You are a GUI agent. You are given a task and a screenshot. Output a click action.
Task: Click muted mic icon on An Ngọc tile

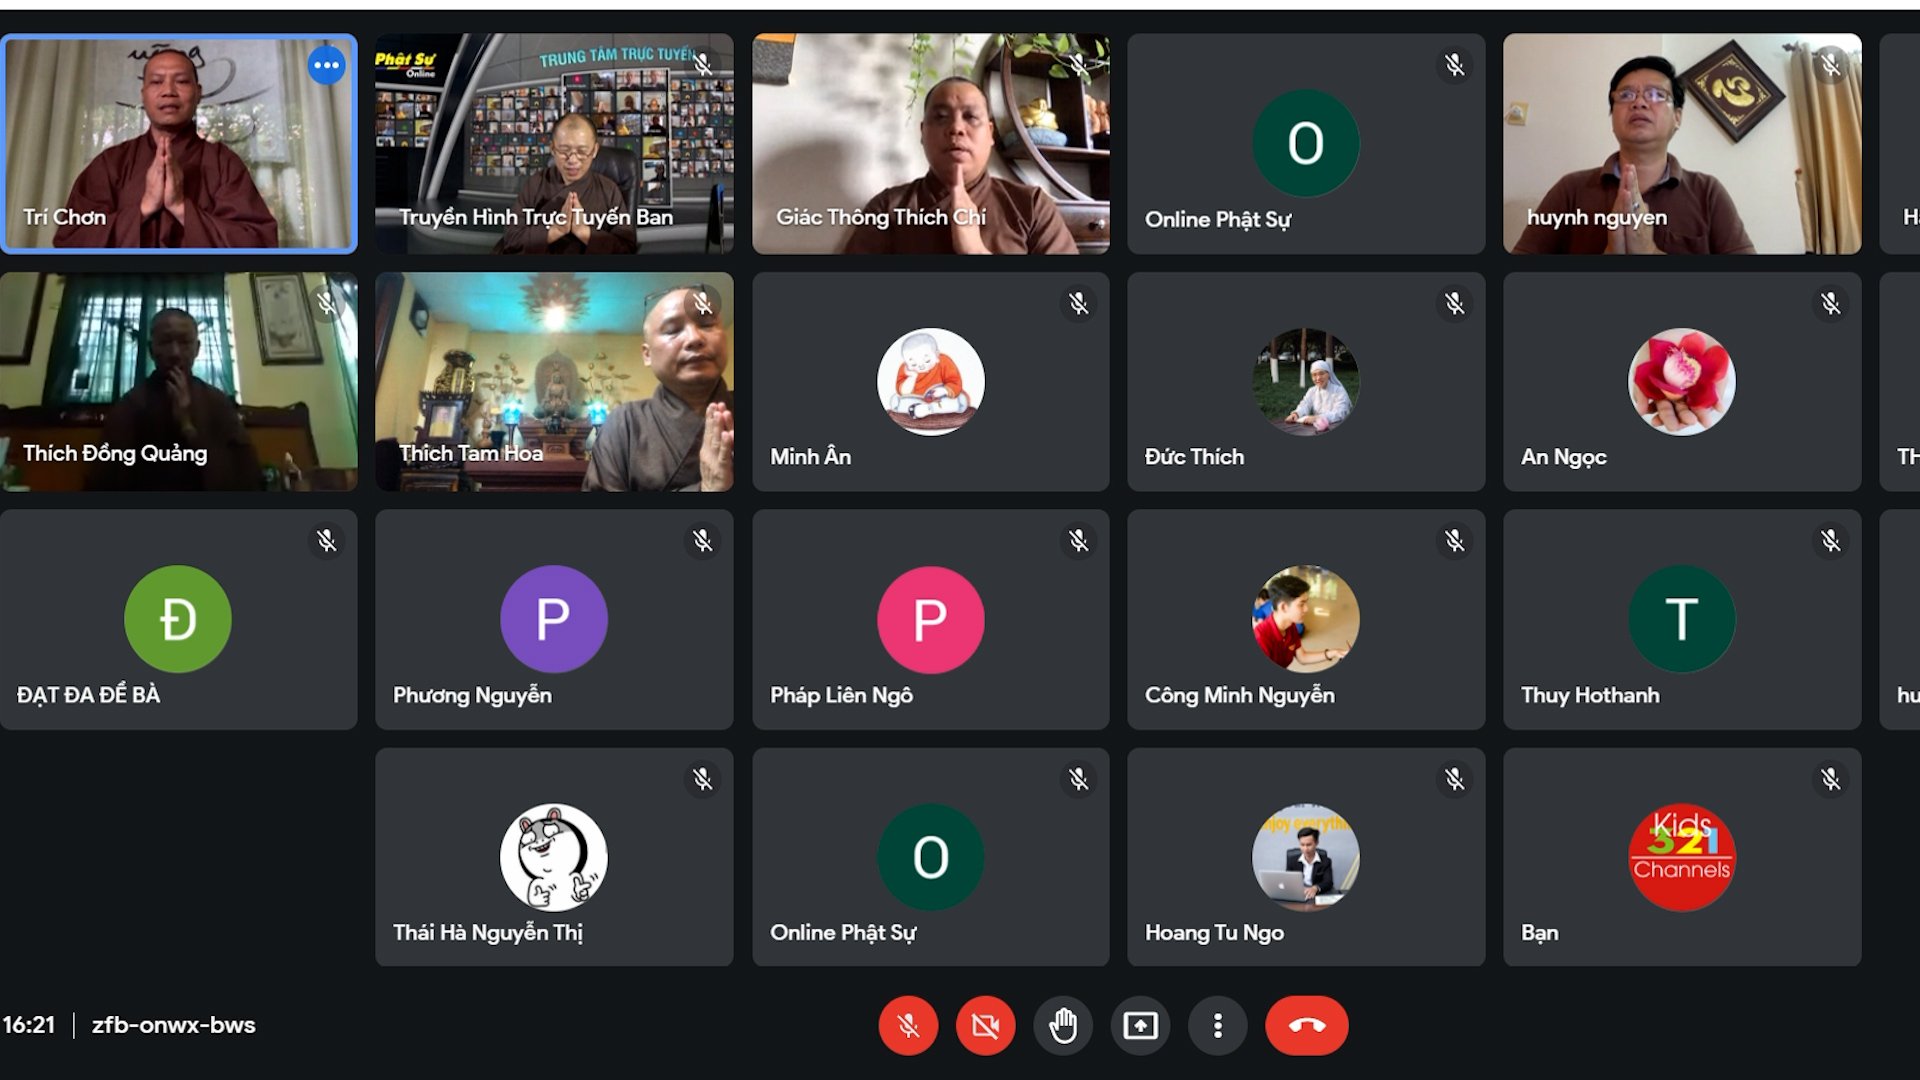tap(1830, 303)
